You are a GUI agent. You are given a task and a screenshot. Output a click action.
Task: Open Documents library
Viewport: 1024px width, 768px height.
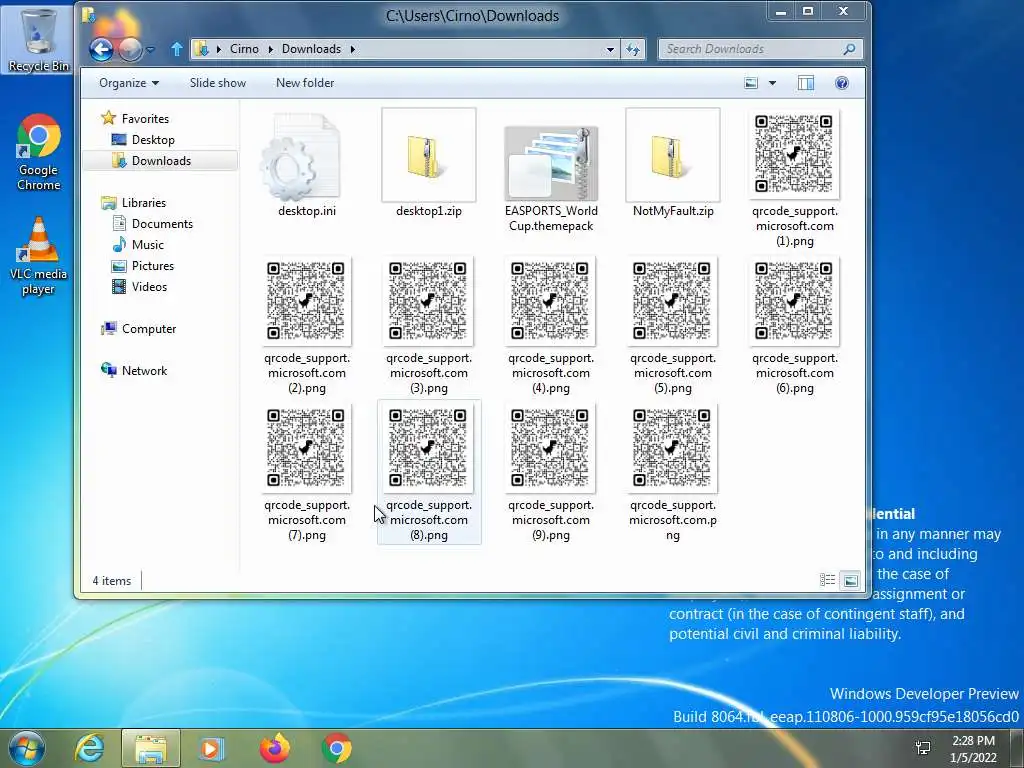coord(153,223)
